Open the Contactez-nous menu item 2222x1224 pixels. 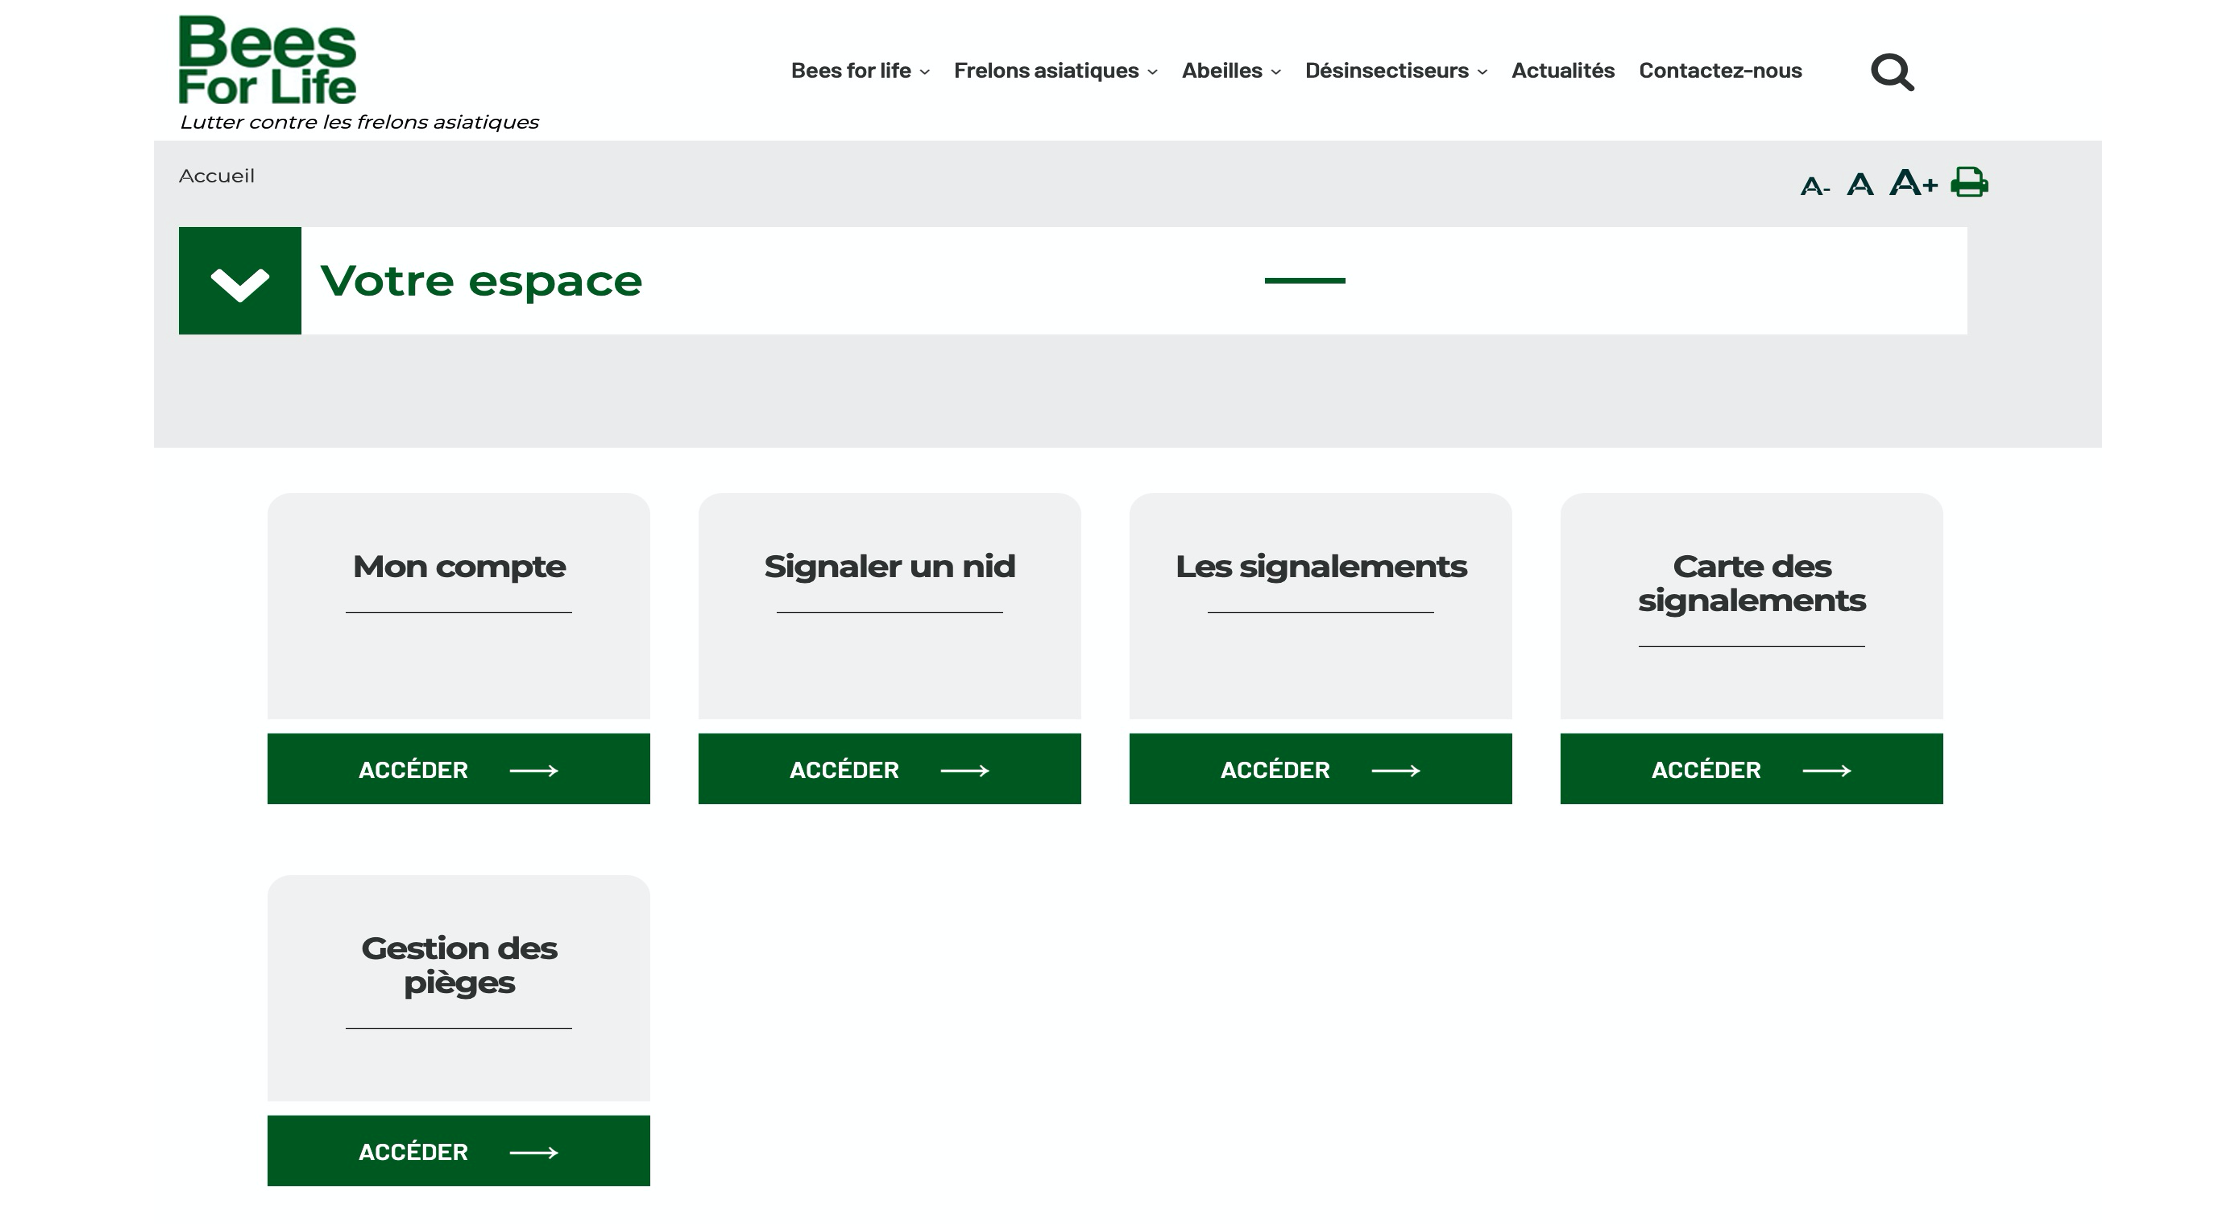pyautogui.click(x=1720, y=71)
